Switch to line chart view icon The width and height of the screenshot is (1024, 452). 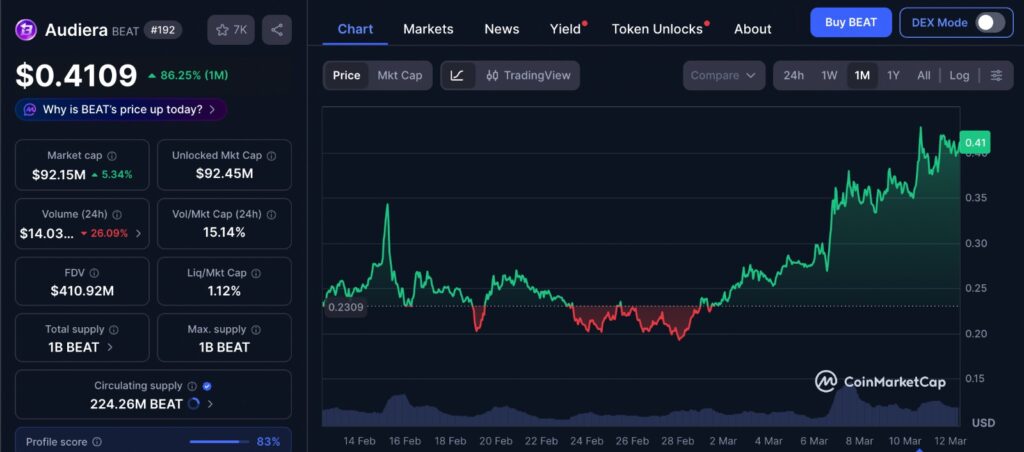pyautogui.click(x=457, y=75)
